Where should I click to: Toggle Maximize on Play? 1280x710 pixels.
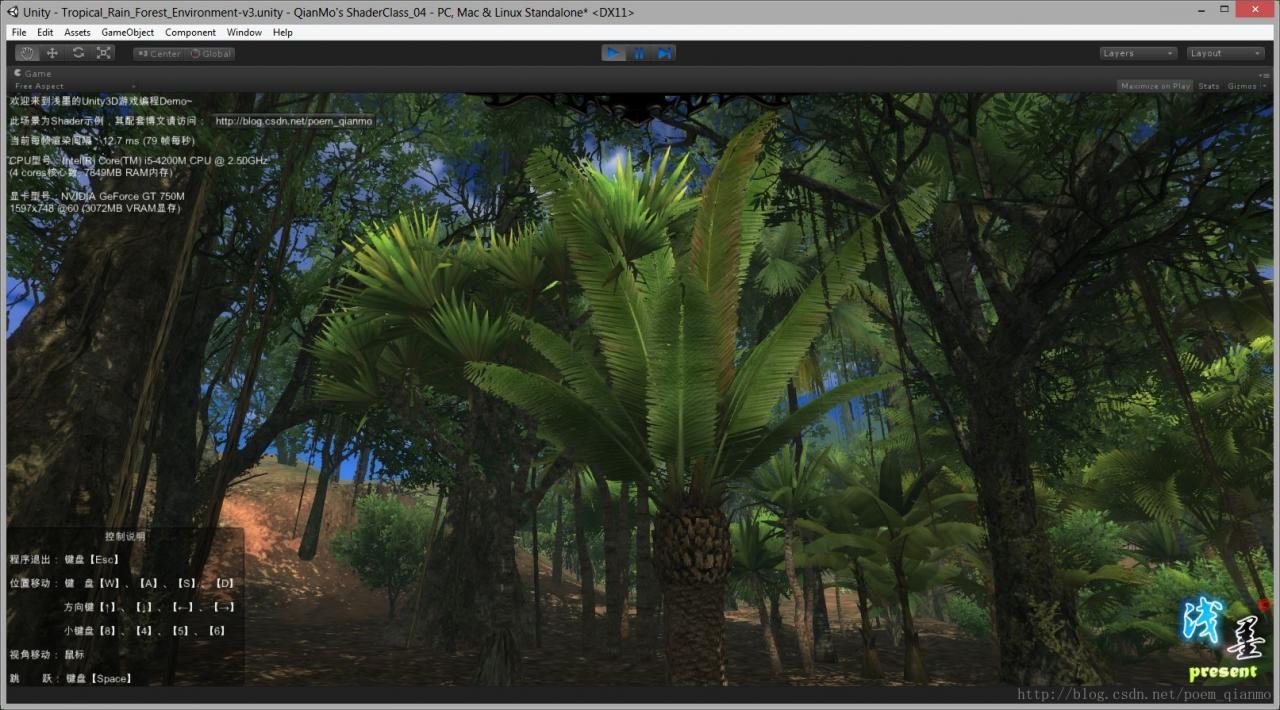pos(1155,86)
